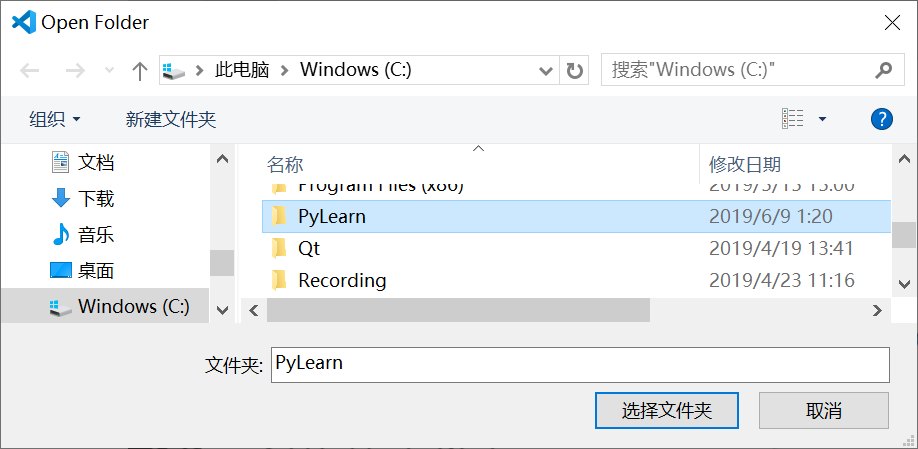Screen dimensions: 918x449
Task: Select the Recording folder
Action: click(x=342, y=280)
